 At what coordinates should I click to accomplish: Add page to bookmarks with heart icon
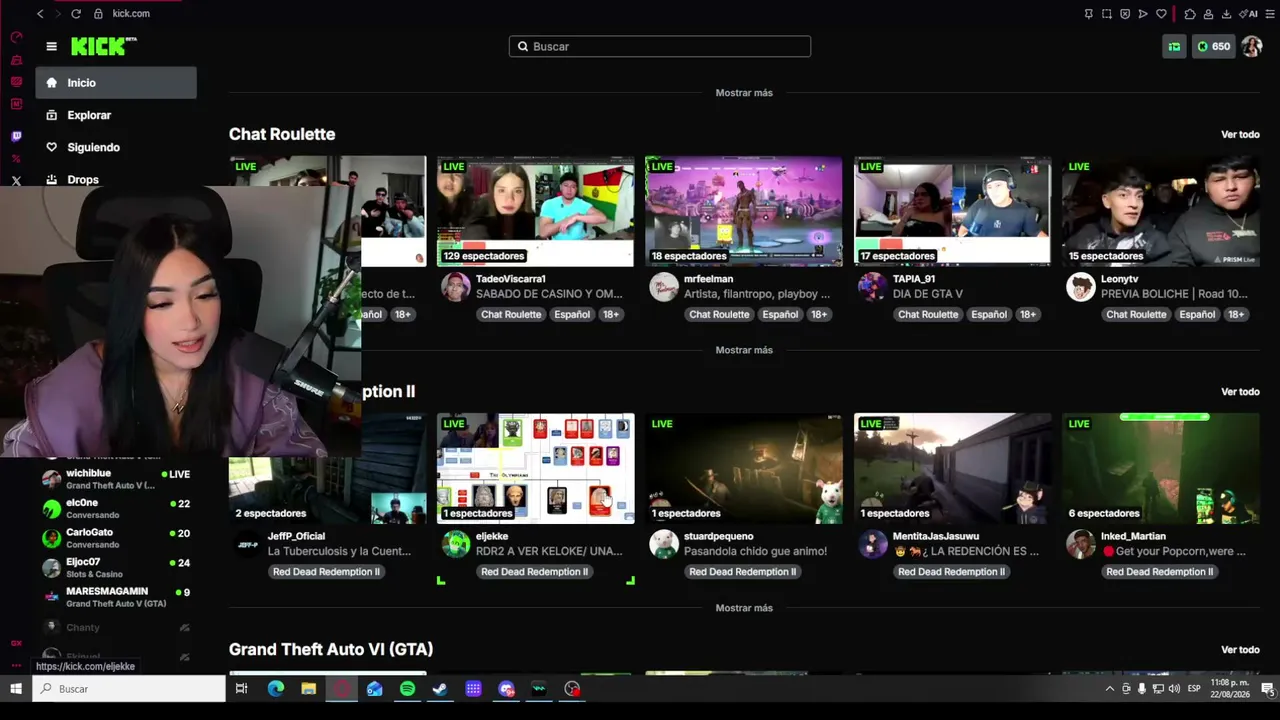(x=1161, y=14)
